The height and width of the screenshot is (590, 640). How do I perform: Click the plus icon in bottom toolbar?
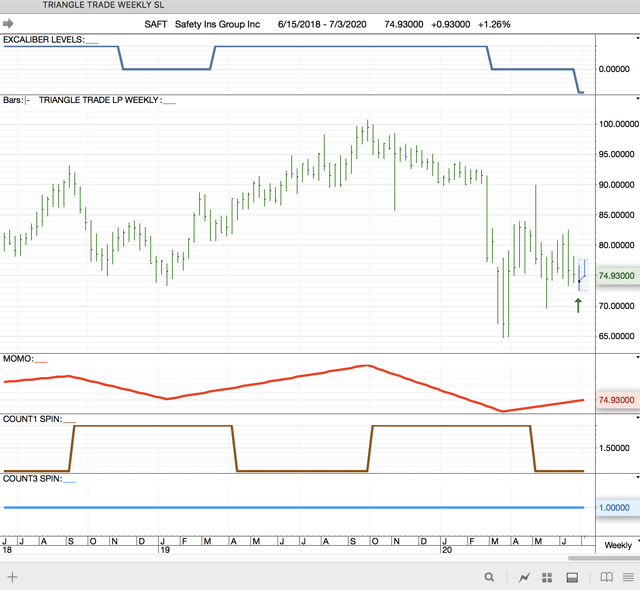click(12, 577)
